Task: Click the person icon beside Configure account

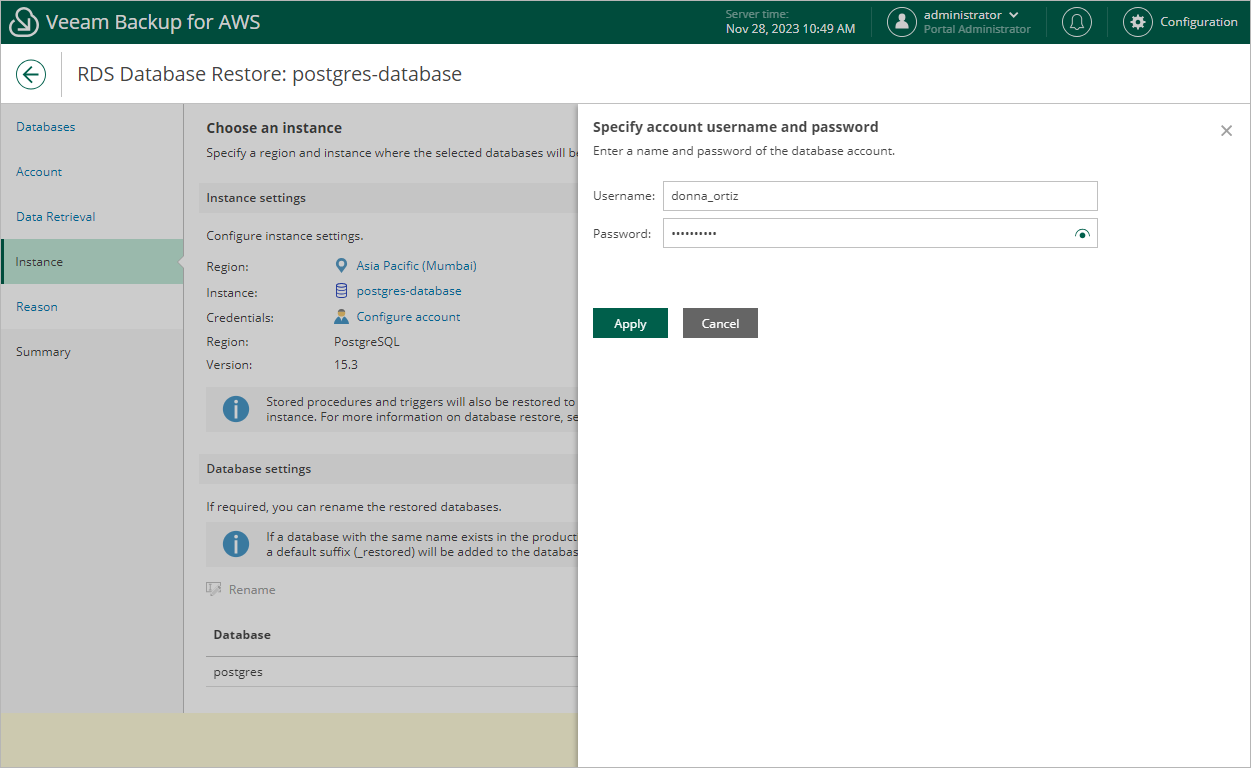Action: [x=342, y=316]
